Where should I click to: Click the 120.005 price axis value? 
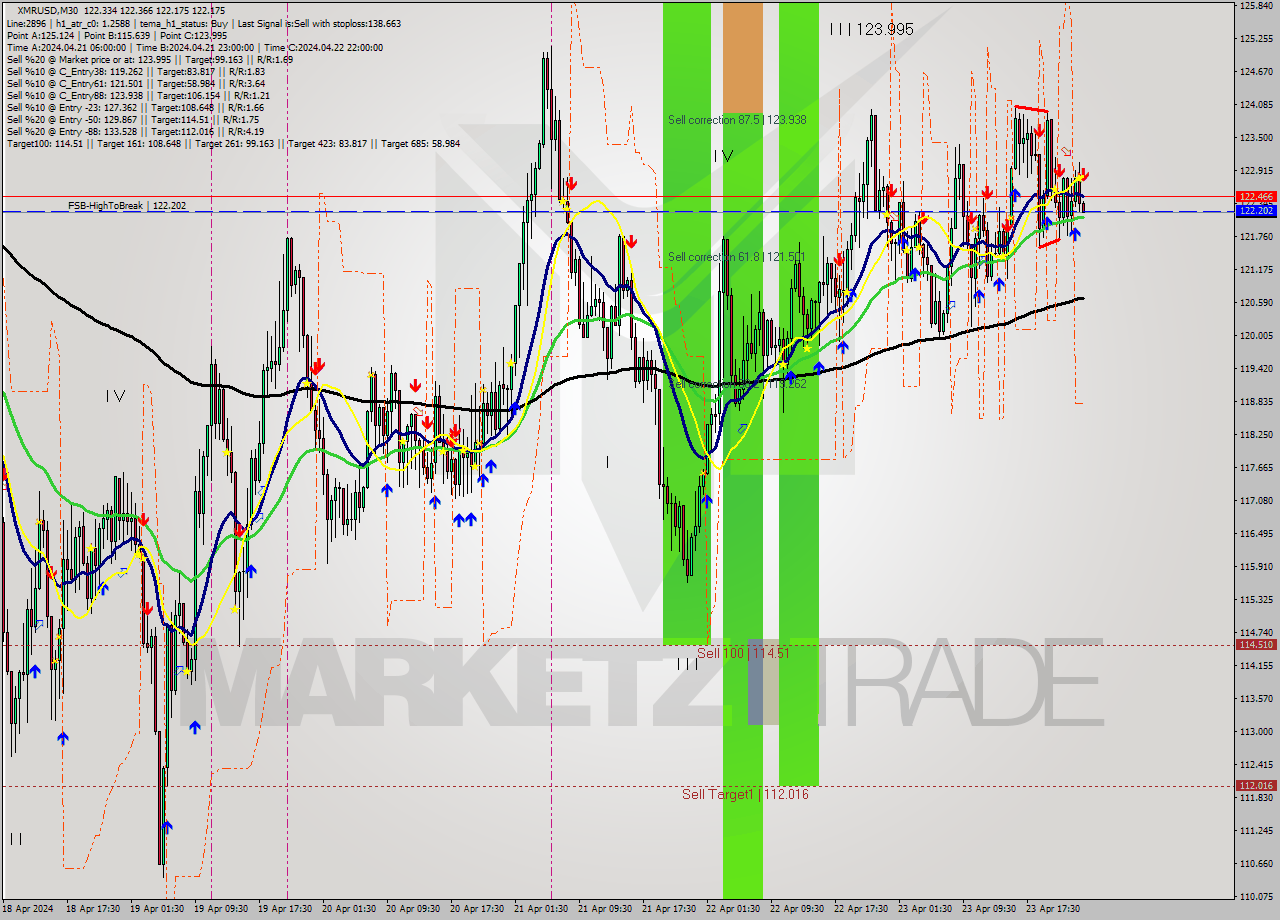click(1256, 336)
